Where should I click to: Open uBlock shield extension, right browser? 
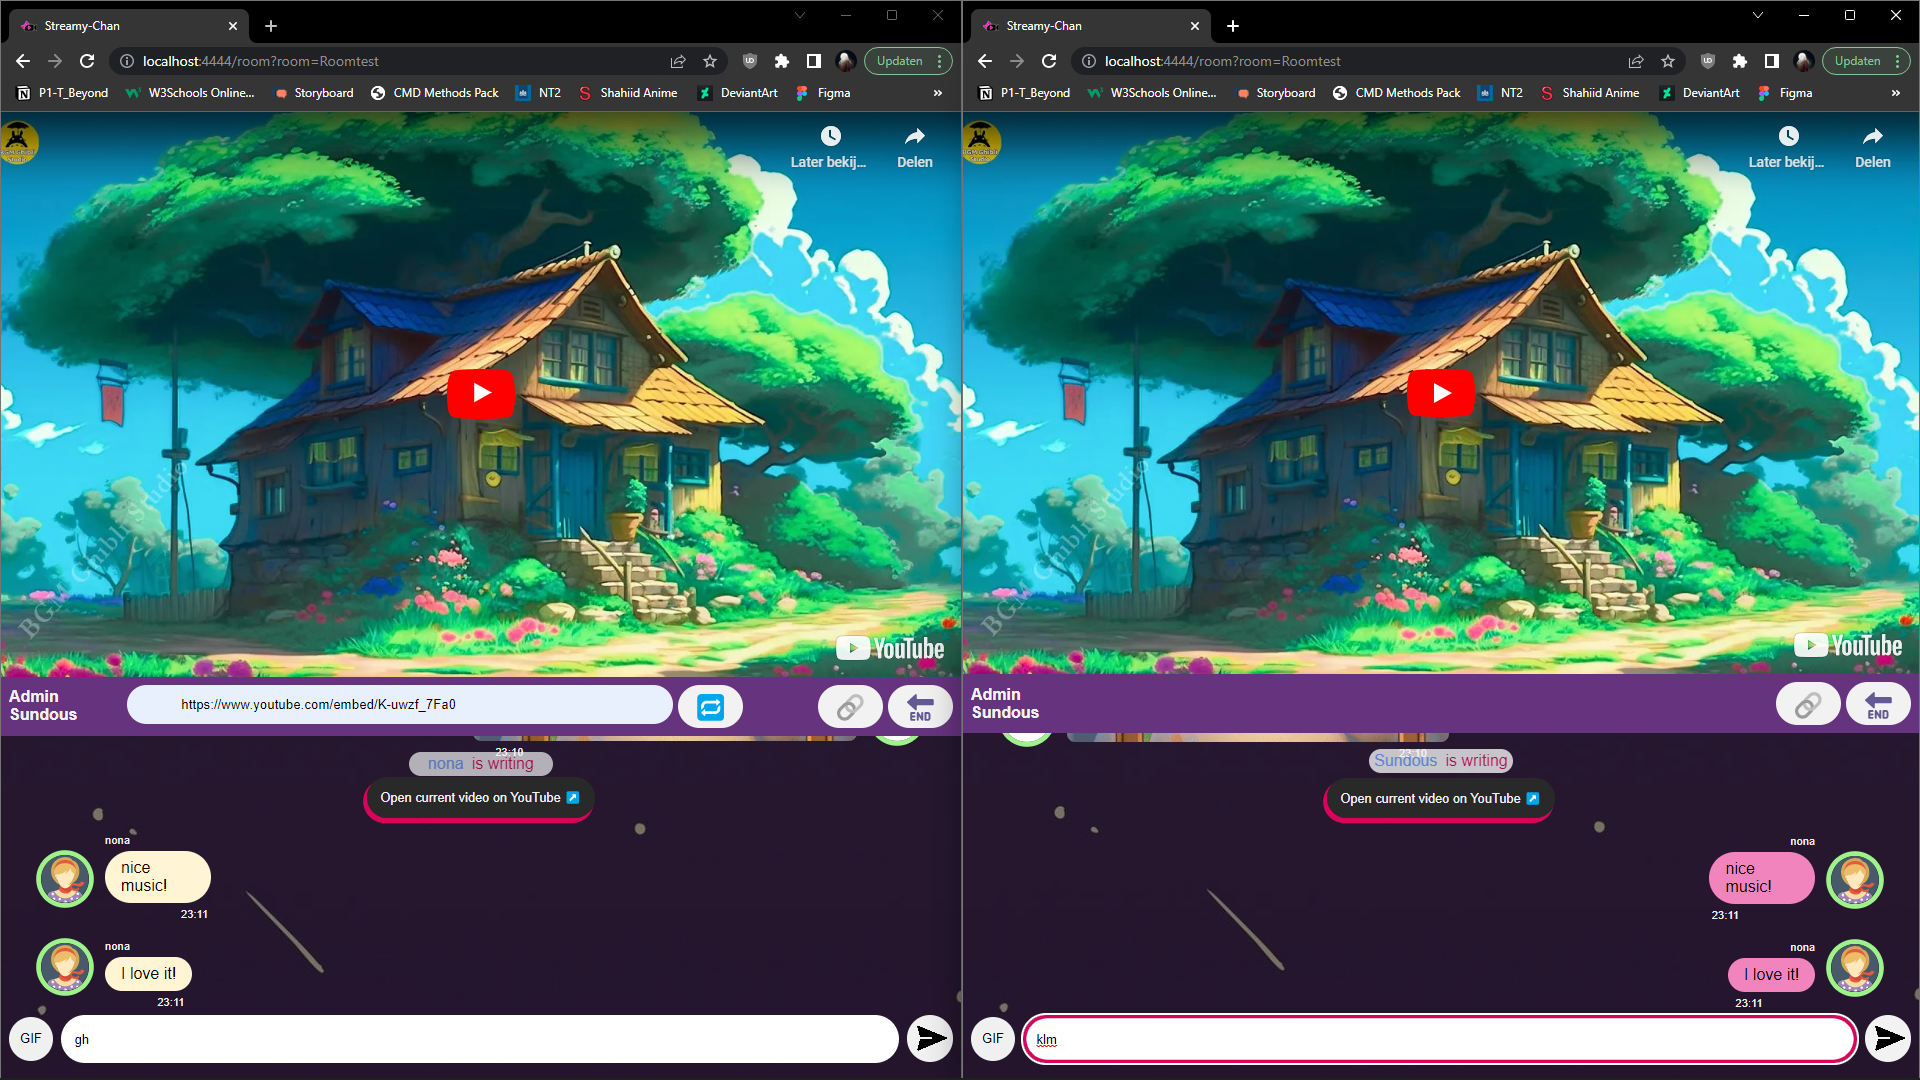[1708, 61]
